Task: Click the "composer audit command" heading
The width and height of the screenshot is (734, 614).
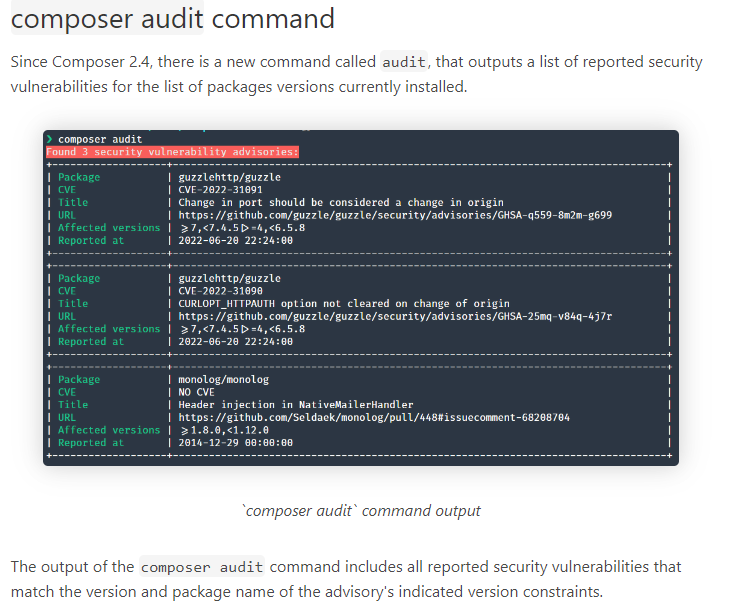Action: pos(172,19)
